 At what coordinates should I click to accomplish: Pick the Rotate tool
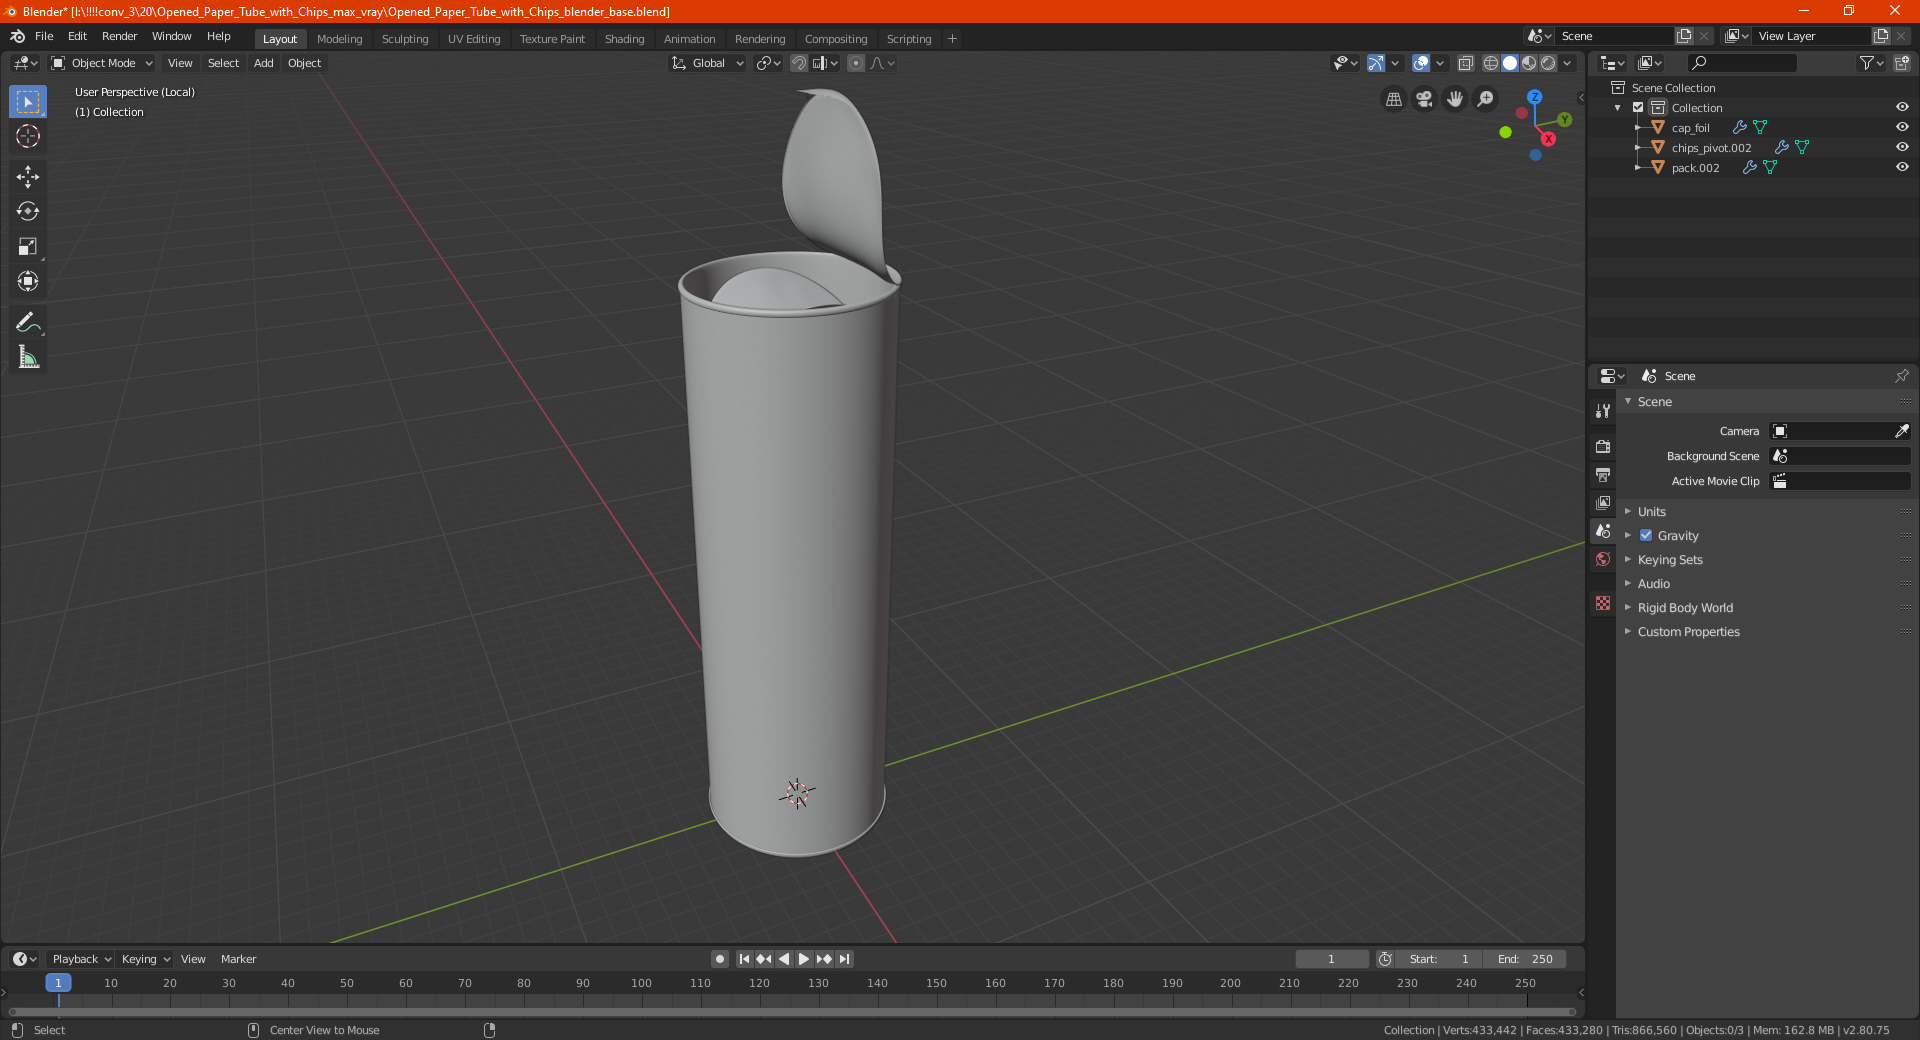(x=28, y=211)
